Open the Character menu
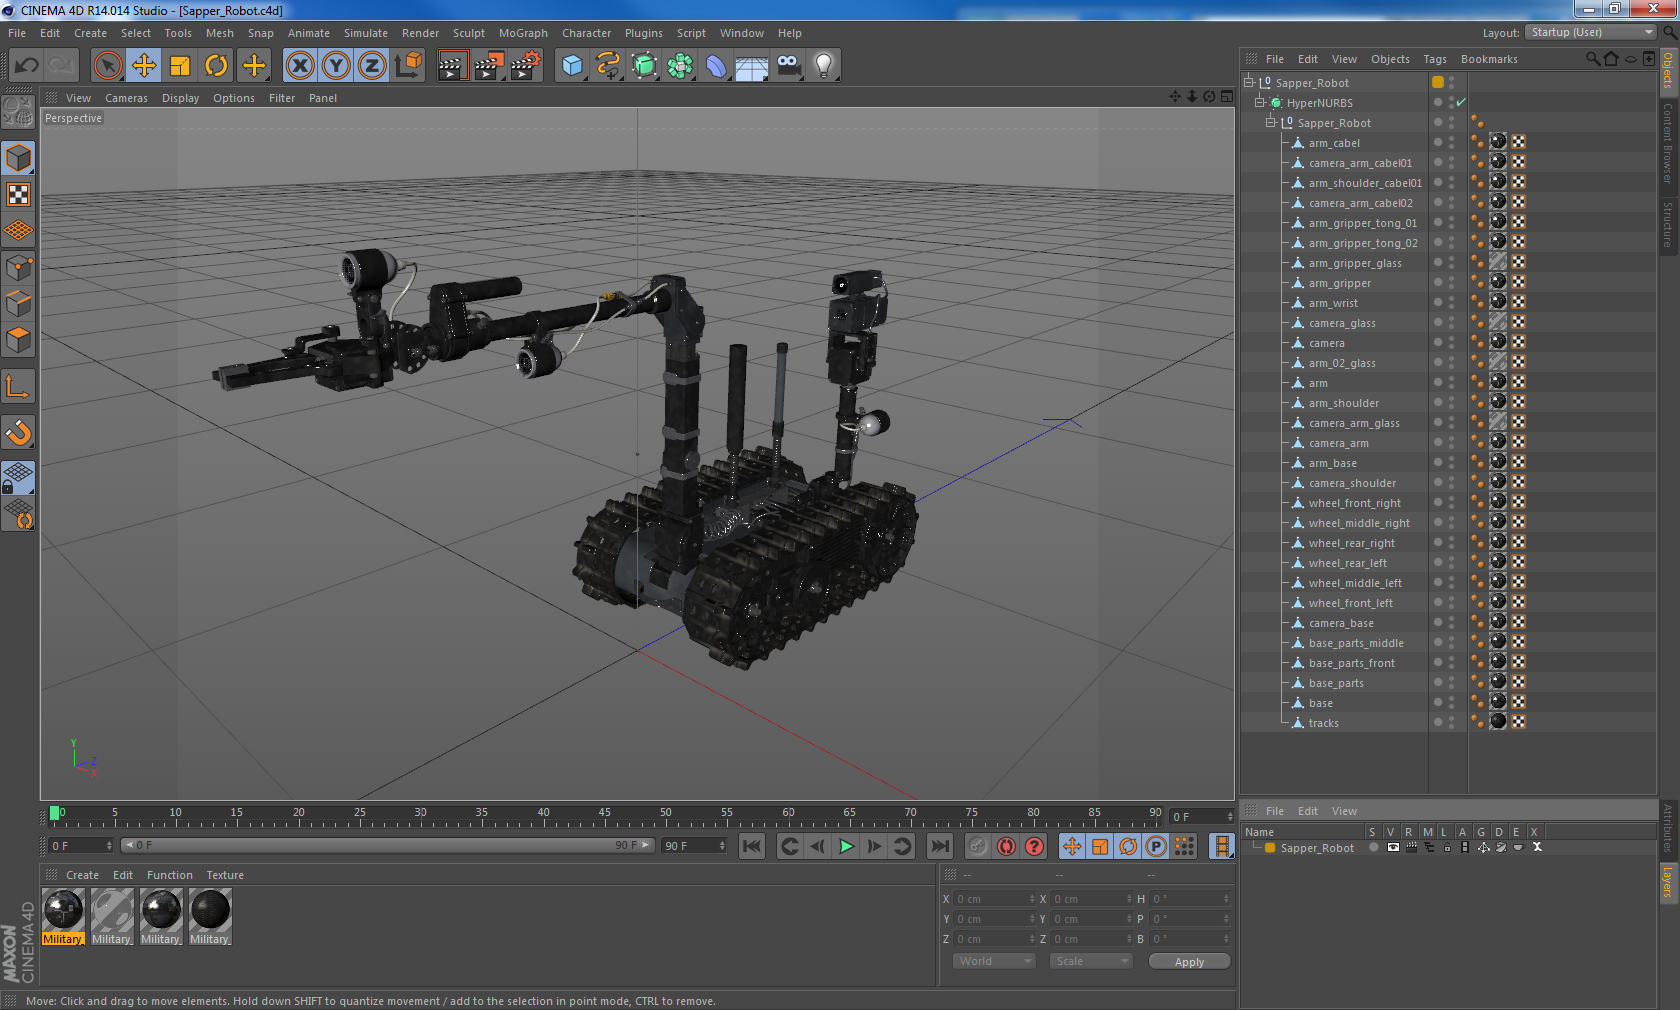The image size is (1680, 1010). click(x=586, y=33)
